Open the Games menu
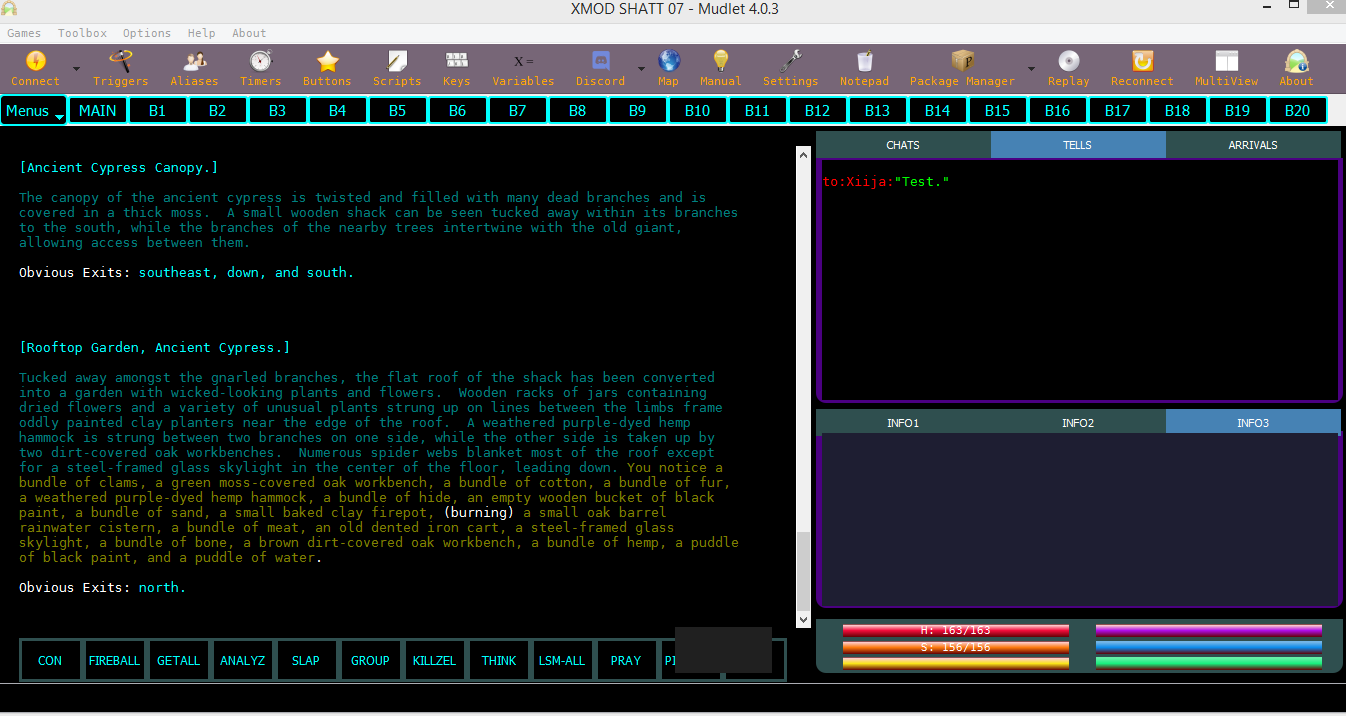The width and height of the screenshot is (1346, 716). 24,33
